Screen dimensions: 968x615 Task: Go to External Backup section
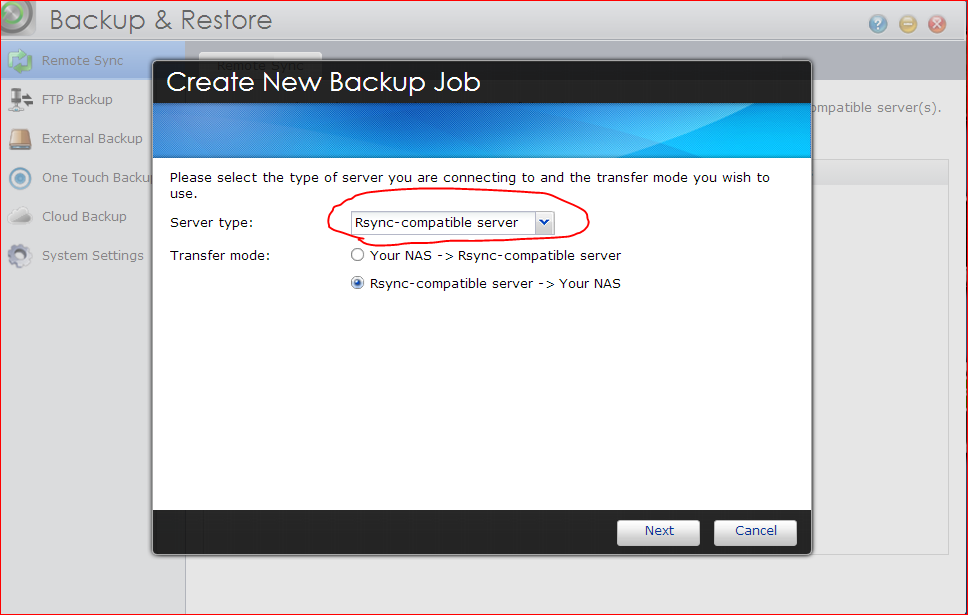(92, 139)
